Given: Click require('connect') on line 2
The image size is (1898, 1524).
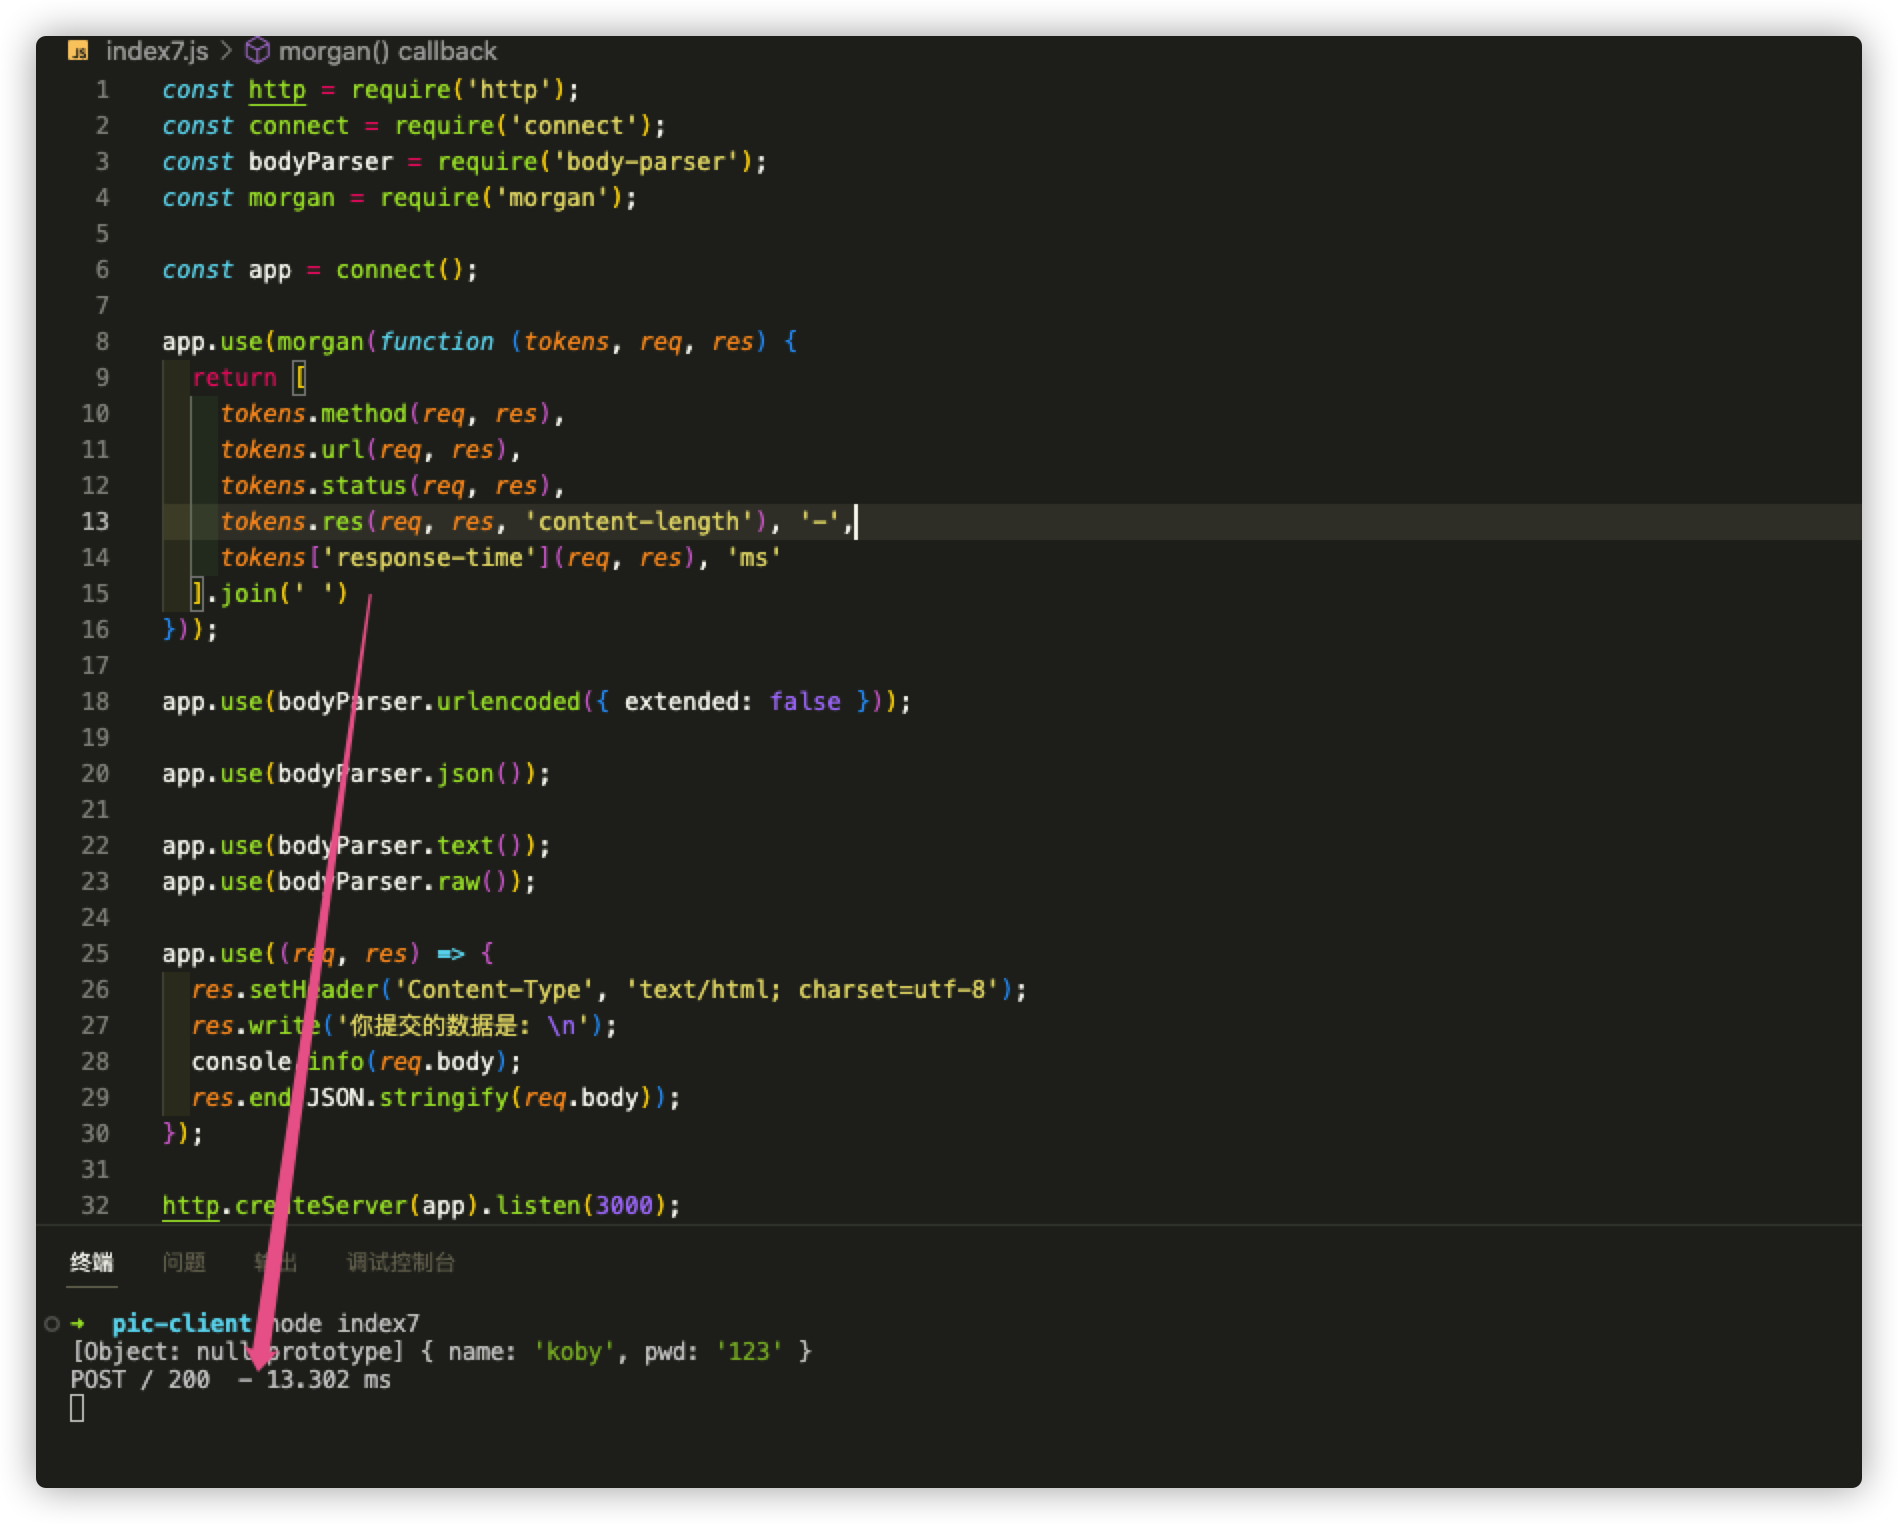Looking at the screenshot, I should [x=523, y=126].
